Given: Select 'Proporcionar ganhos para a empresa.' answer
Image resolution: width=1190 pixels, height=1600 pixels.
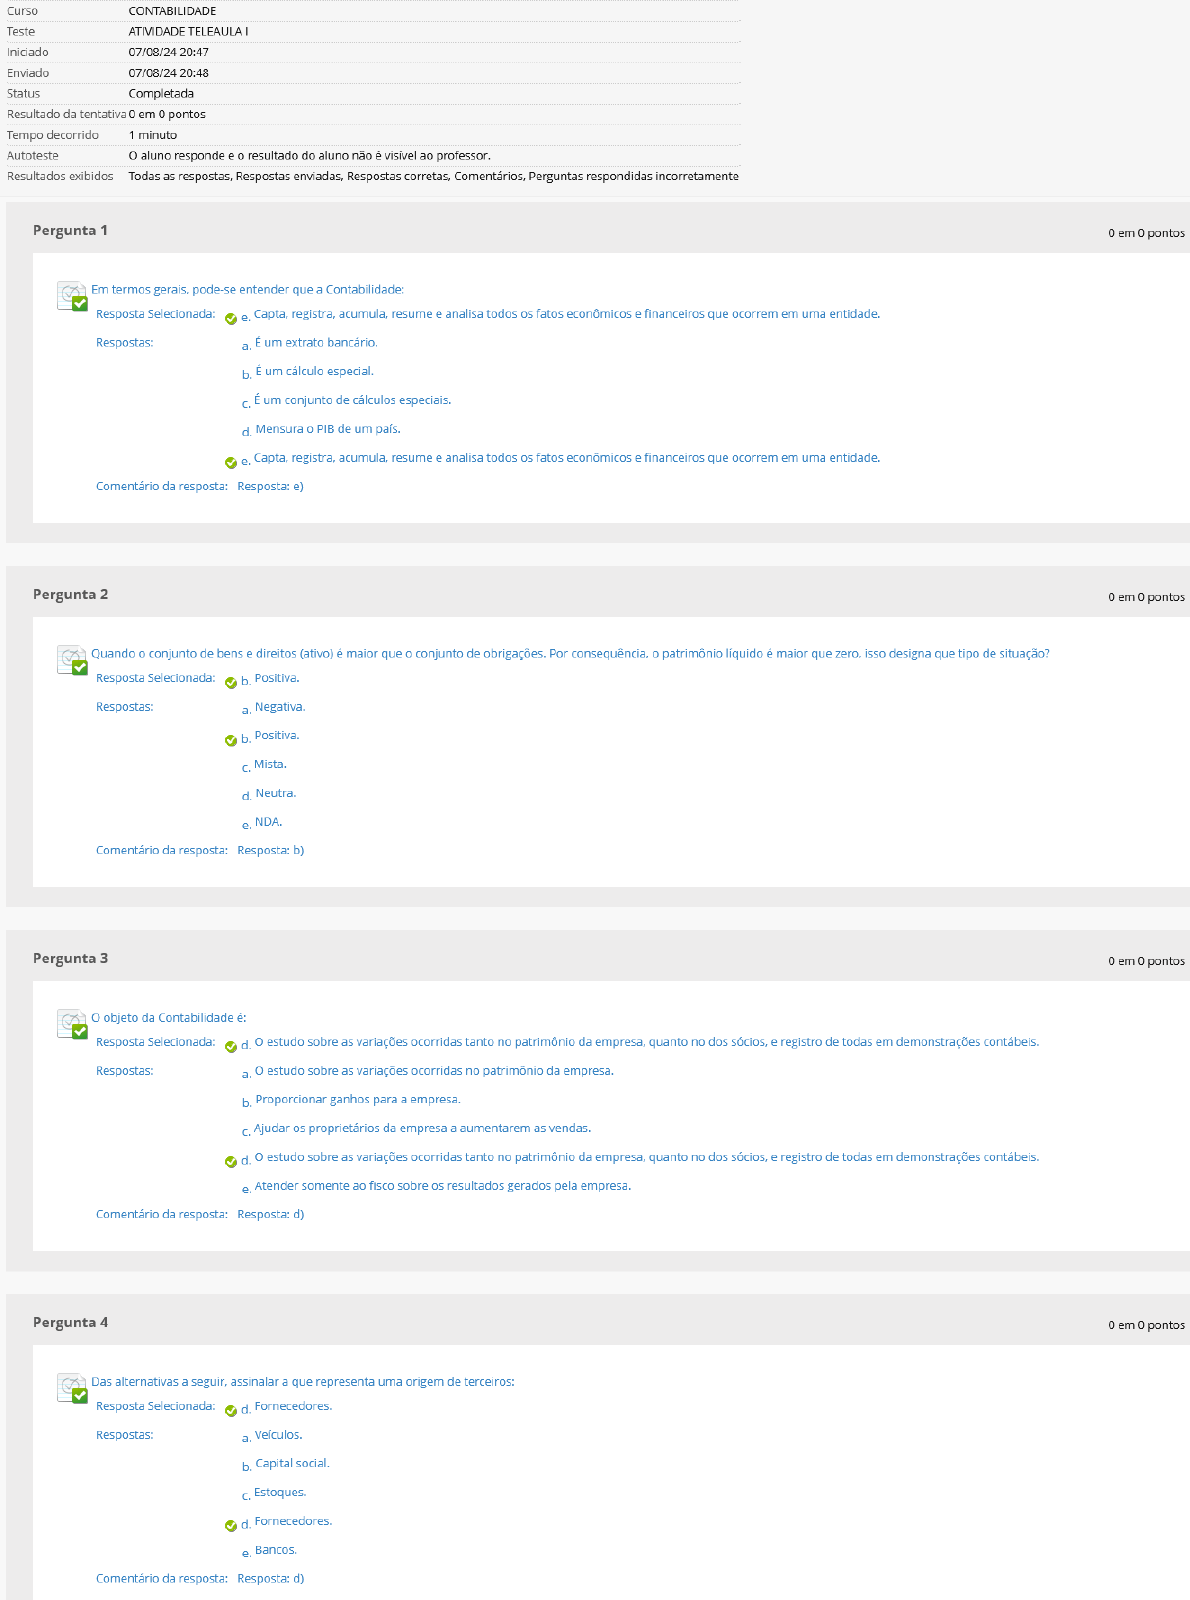Looking at the screenshot, I should tap(357, 1099).
